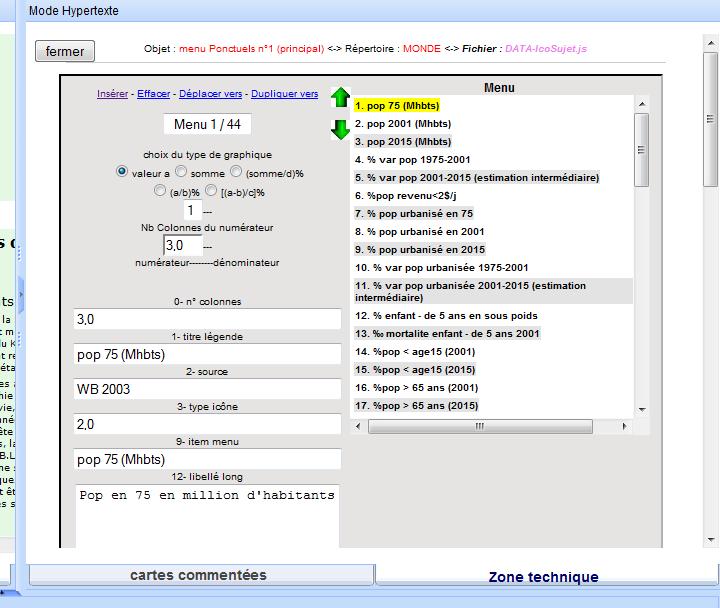Click the '3- type icône' input field
Image resolution: width=720 pixels, height=608 pixels.
coord(207,424)
